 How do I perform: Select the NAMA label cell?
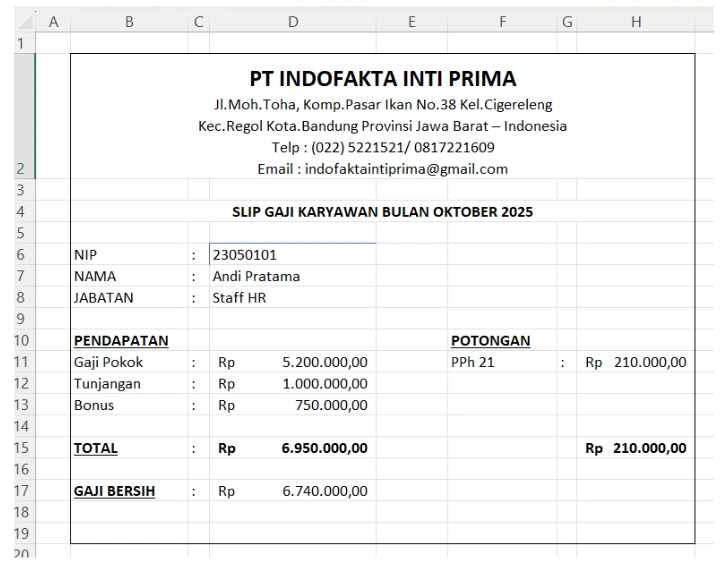tap(129, 276)
